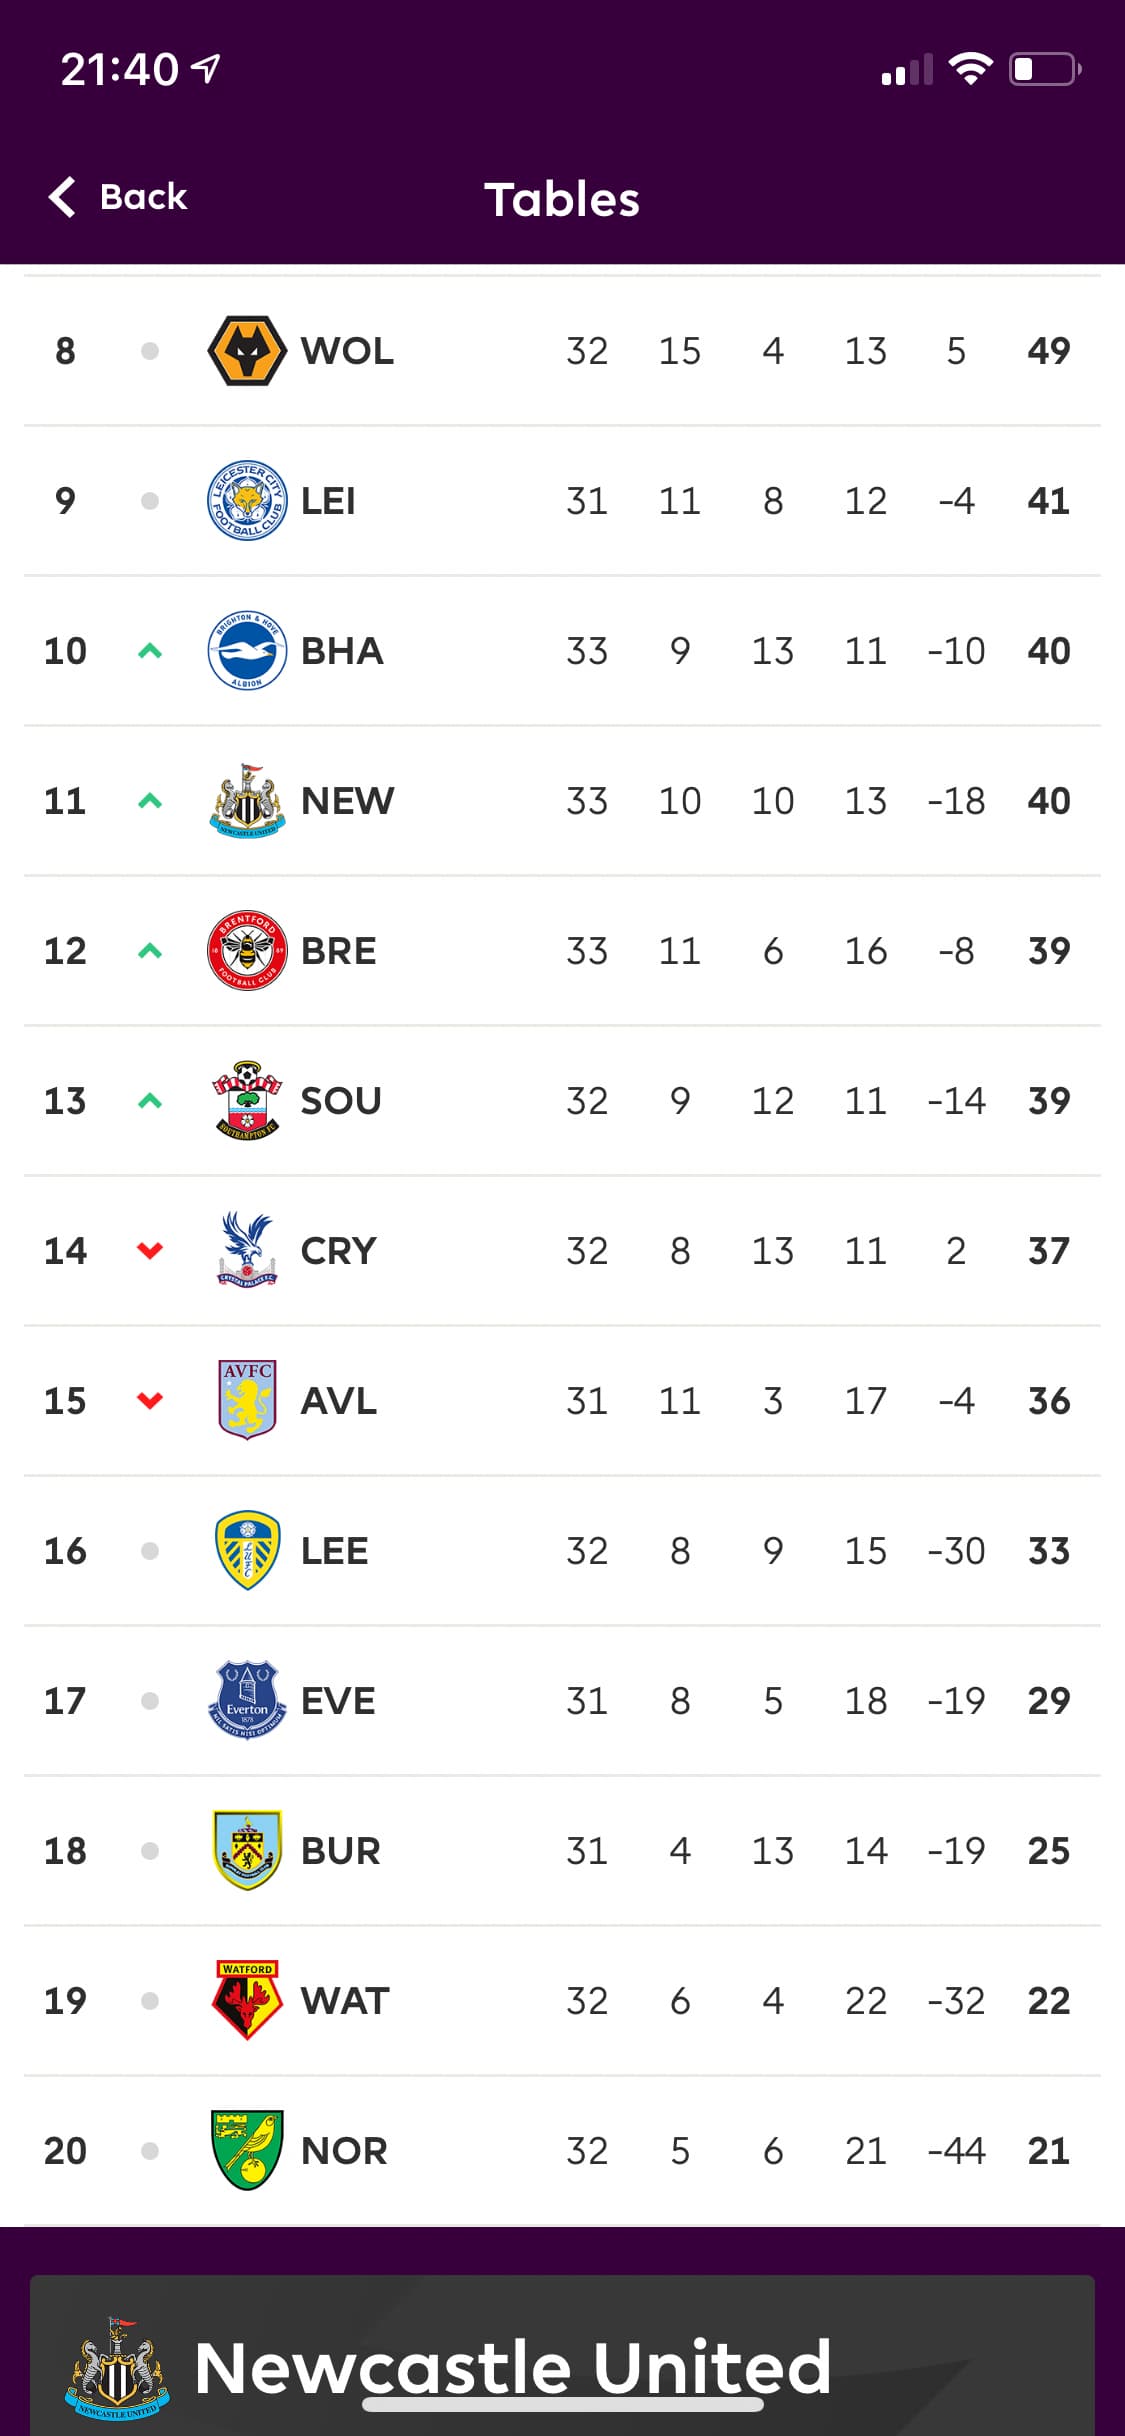Viewport: 1125px width, 2436px height.
Task: Tap the Wolves club crest
Action: [x=247, y=351]
